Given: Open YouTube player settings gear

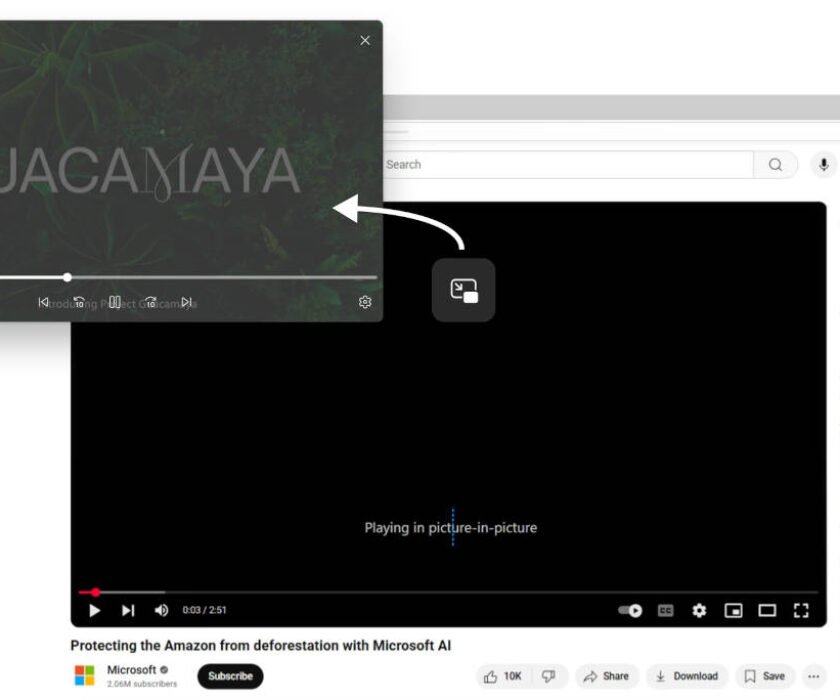Looking at the screenshot, I should pyautogui.click(x=699, y=611).
